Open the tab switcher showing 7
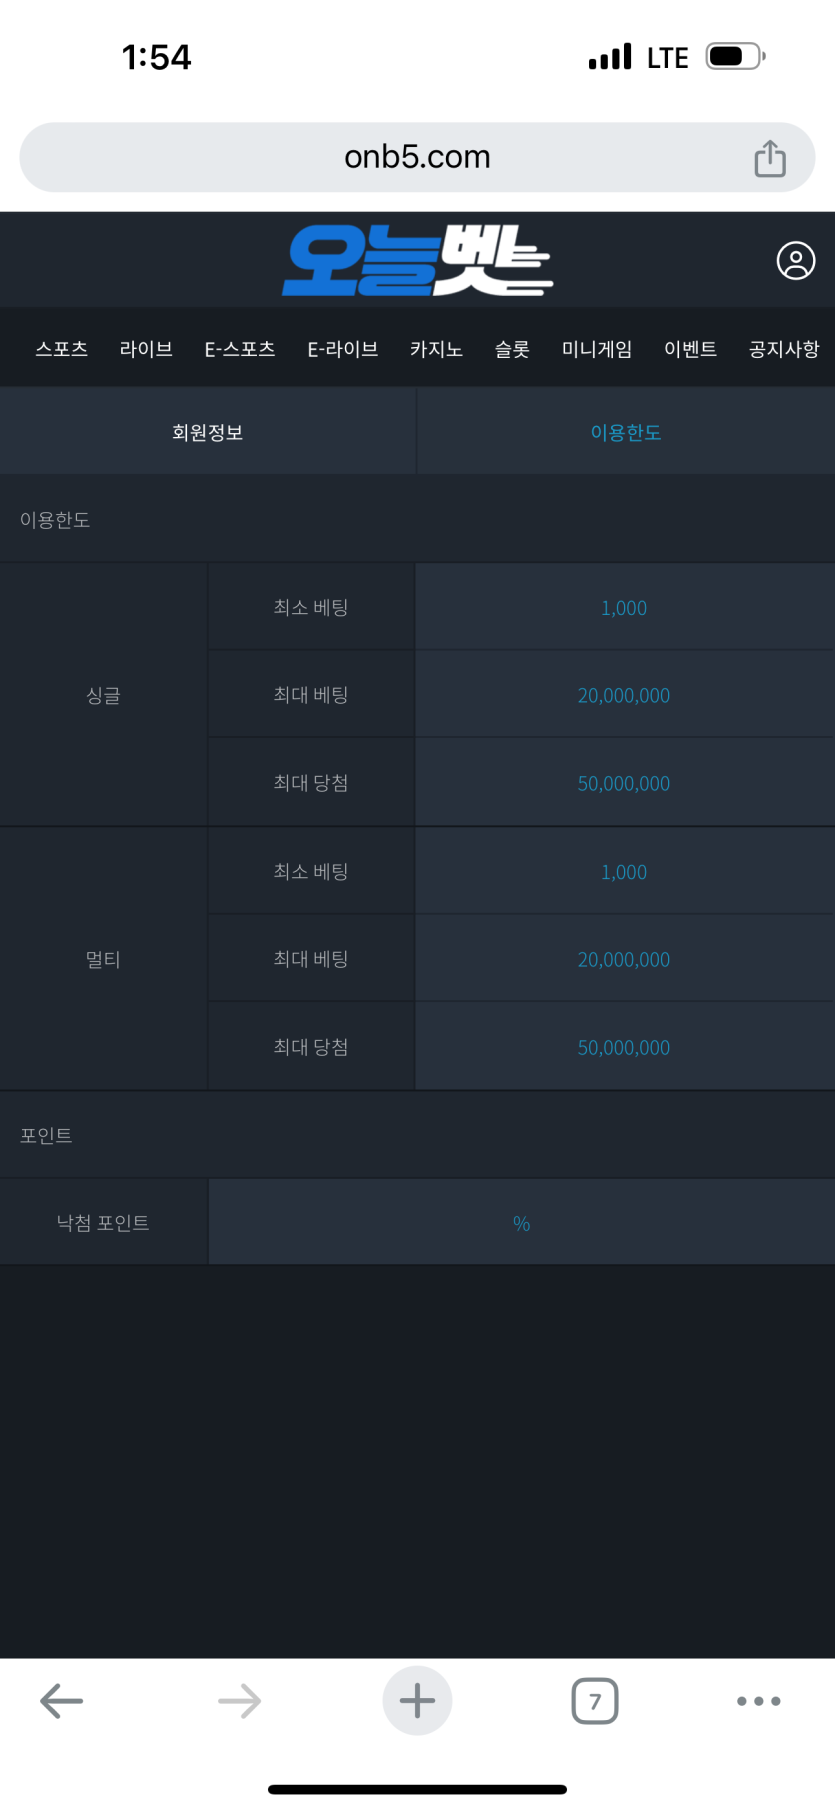Image resolution: width=835 pixels, height=1810 pixels. click(595, 1701)
